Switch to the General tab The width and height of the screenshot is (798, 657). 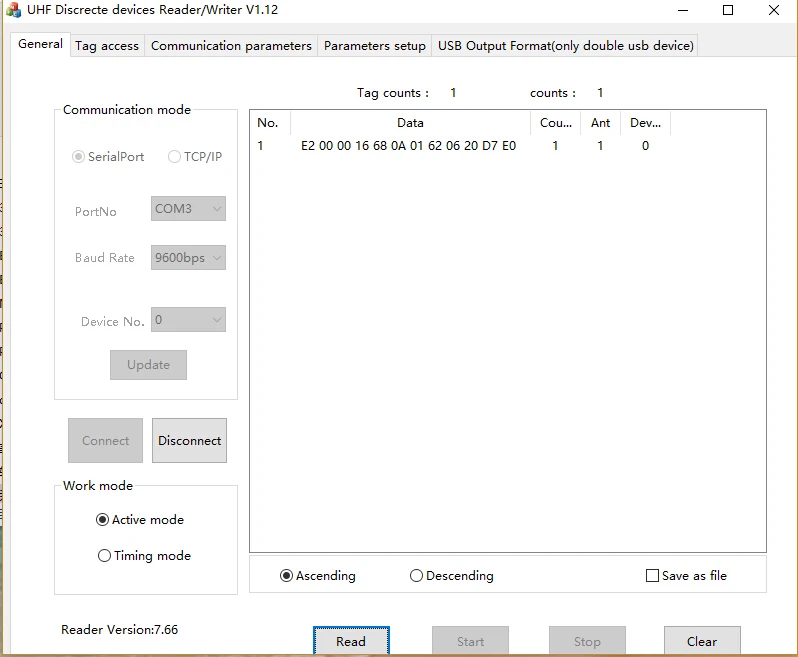click(40, 44)
